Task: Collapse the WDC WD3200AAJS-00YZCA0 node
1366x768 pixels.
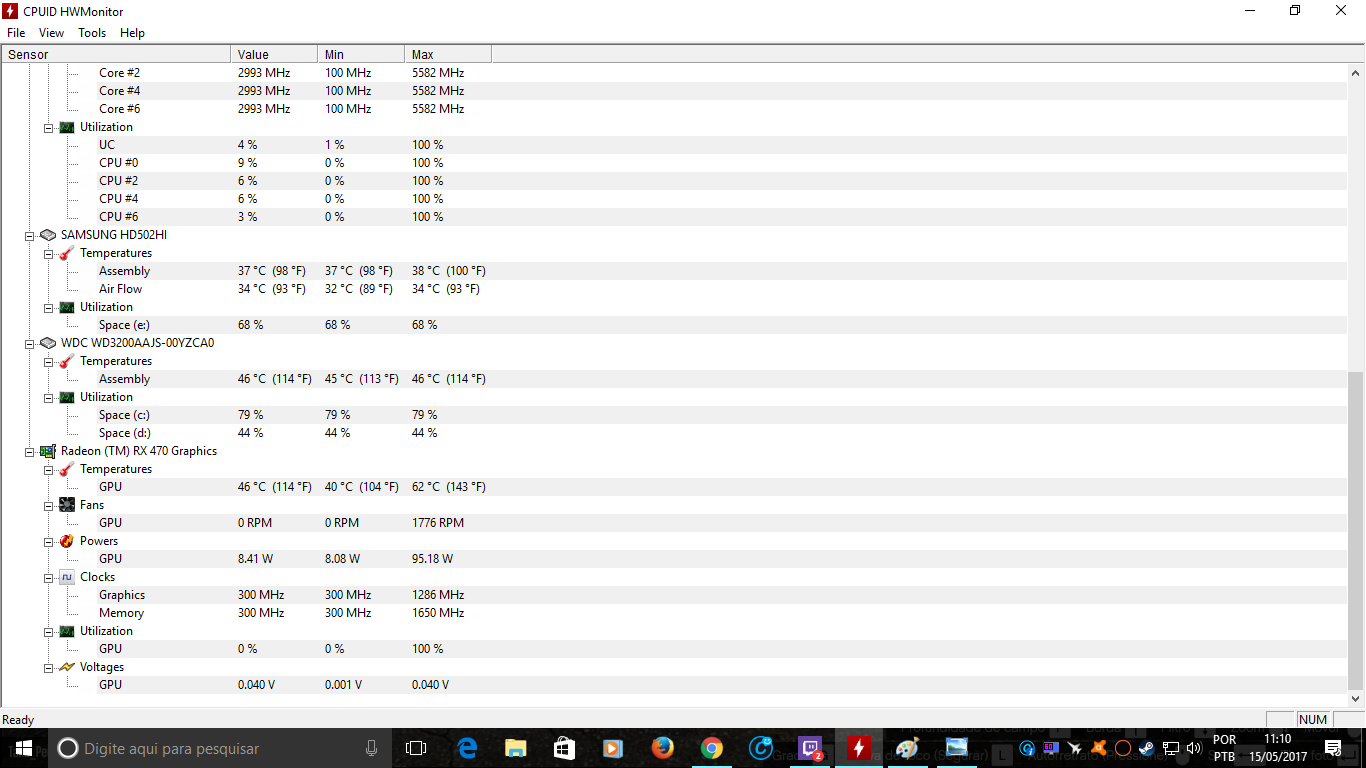Action: coord(30,343)
